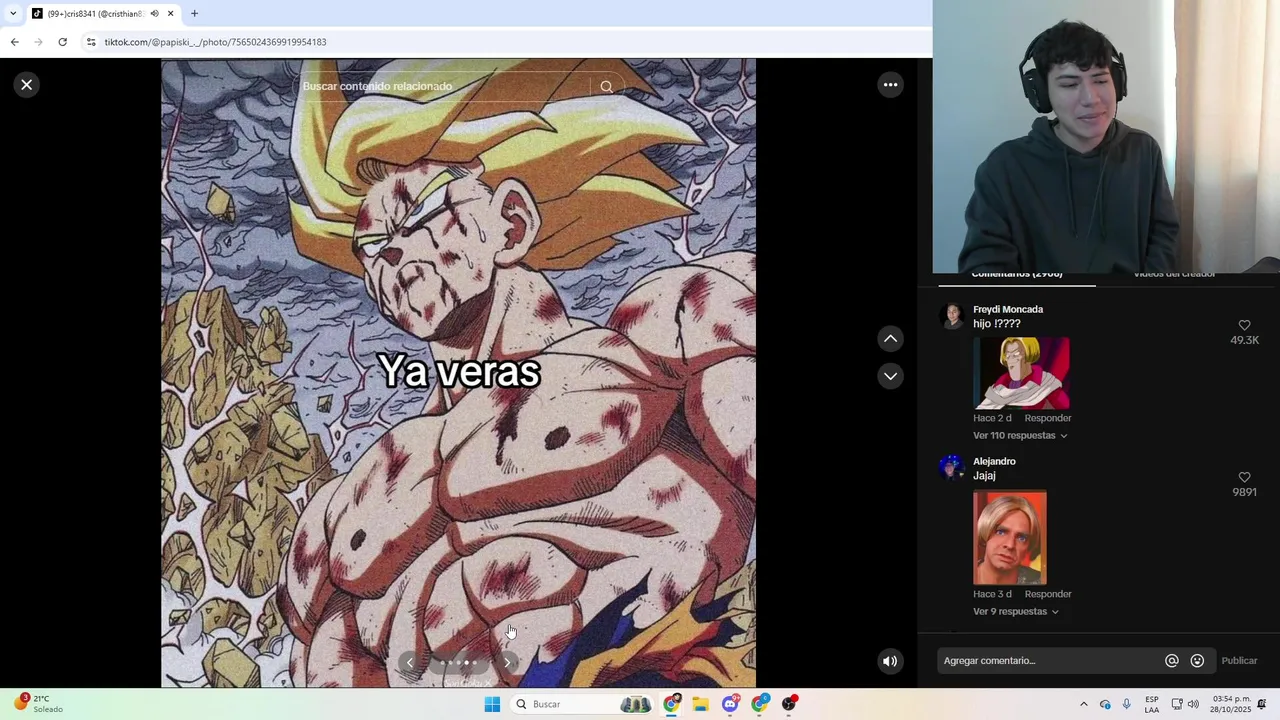Viewport: 1280px width, 720px height.
Task: Click slideshow pagination dots
Action: 459,662
